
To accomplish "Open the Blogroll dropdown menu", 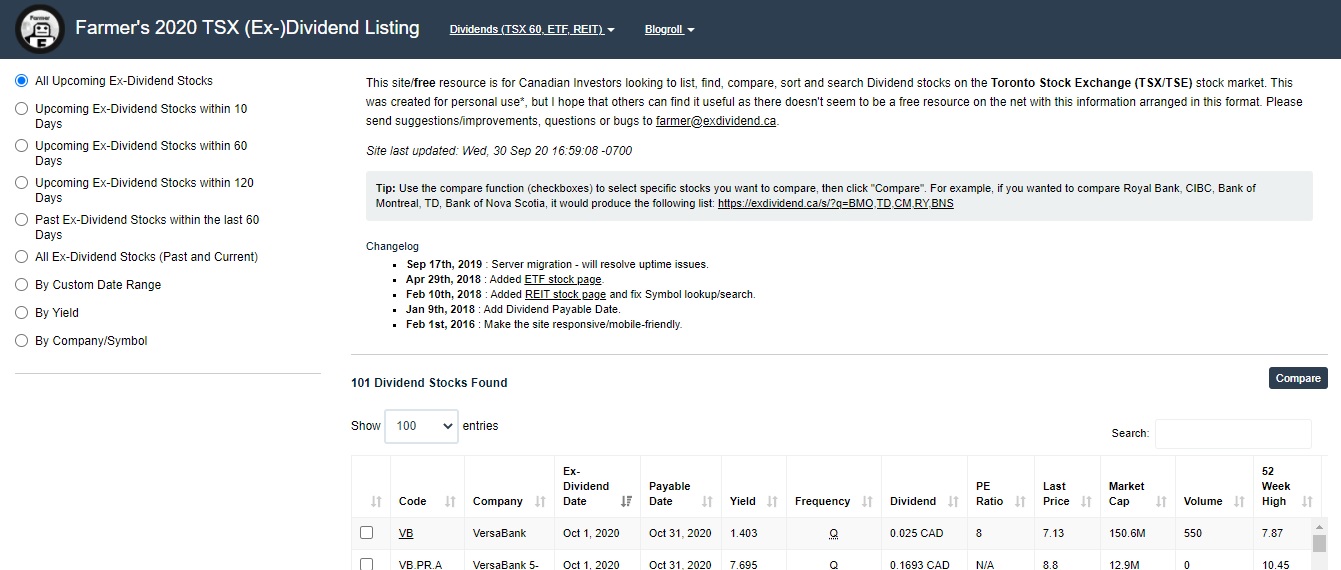I will (x=669, y=30).
